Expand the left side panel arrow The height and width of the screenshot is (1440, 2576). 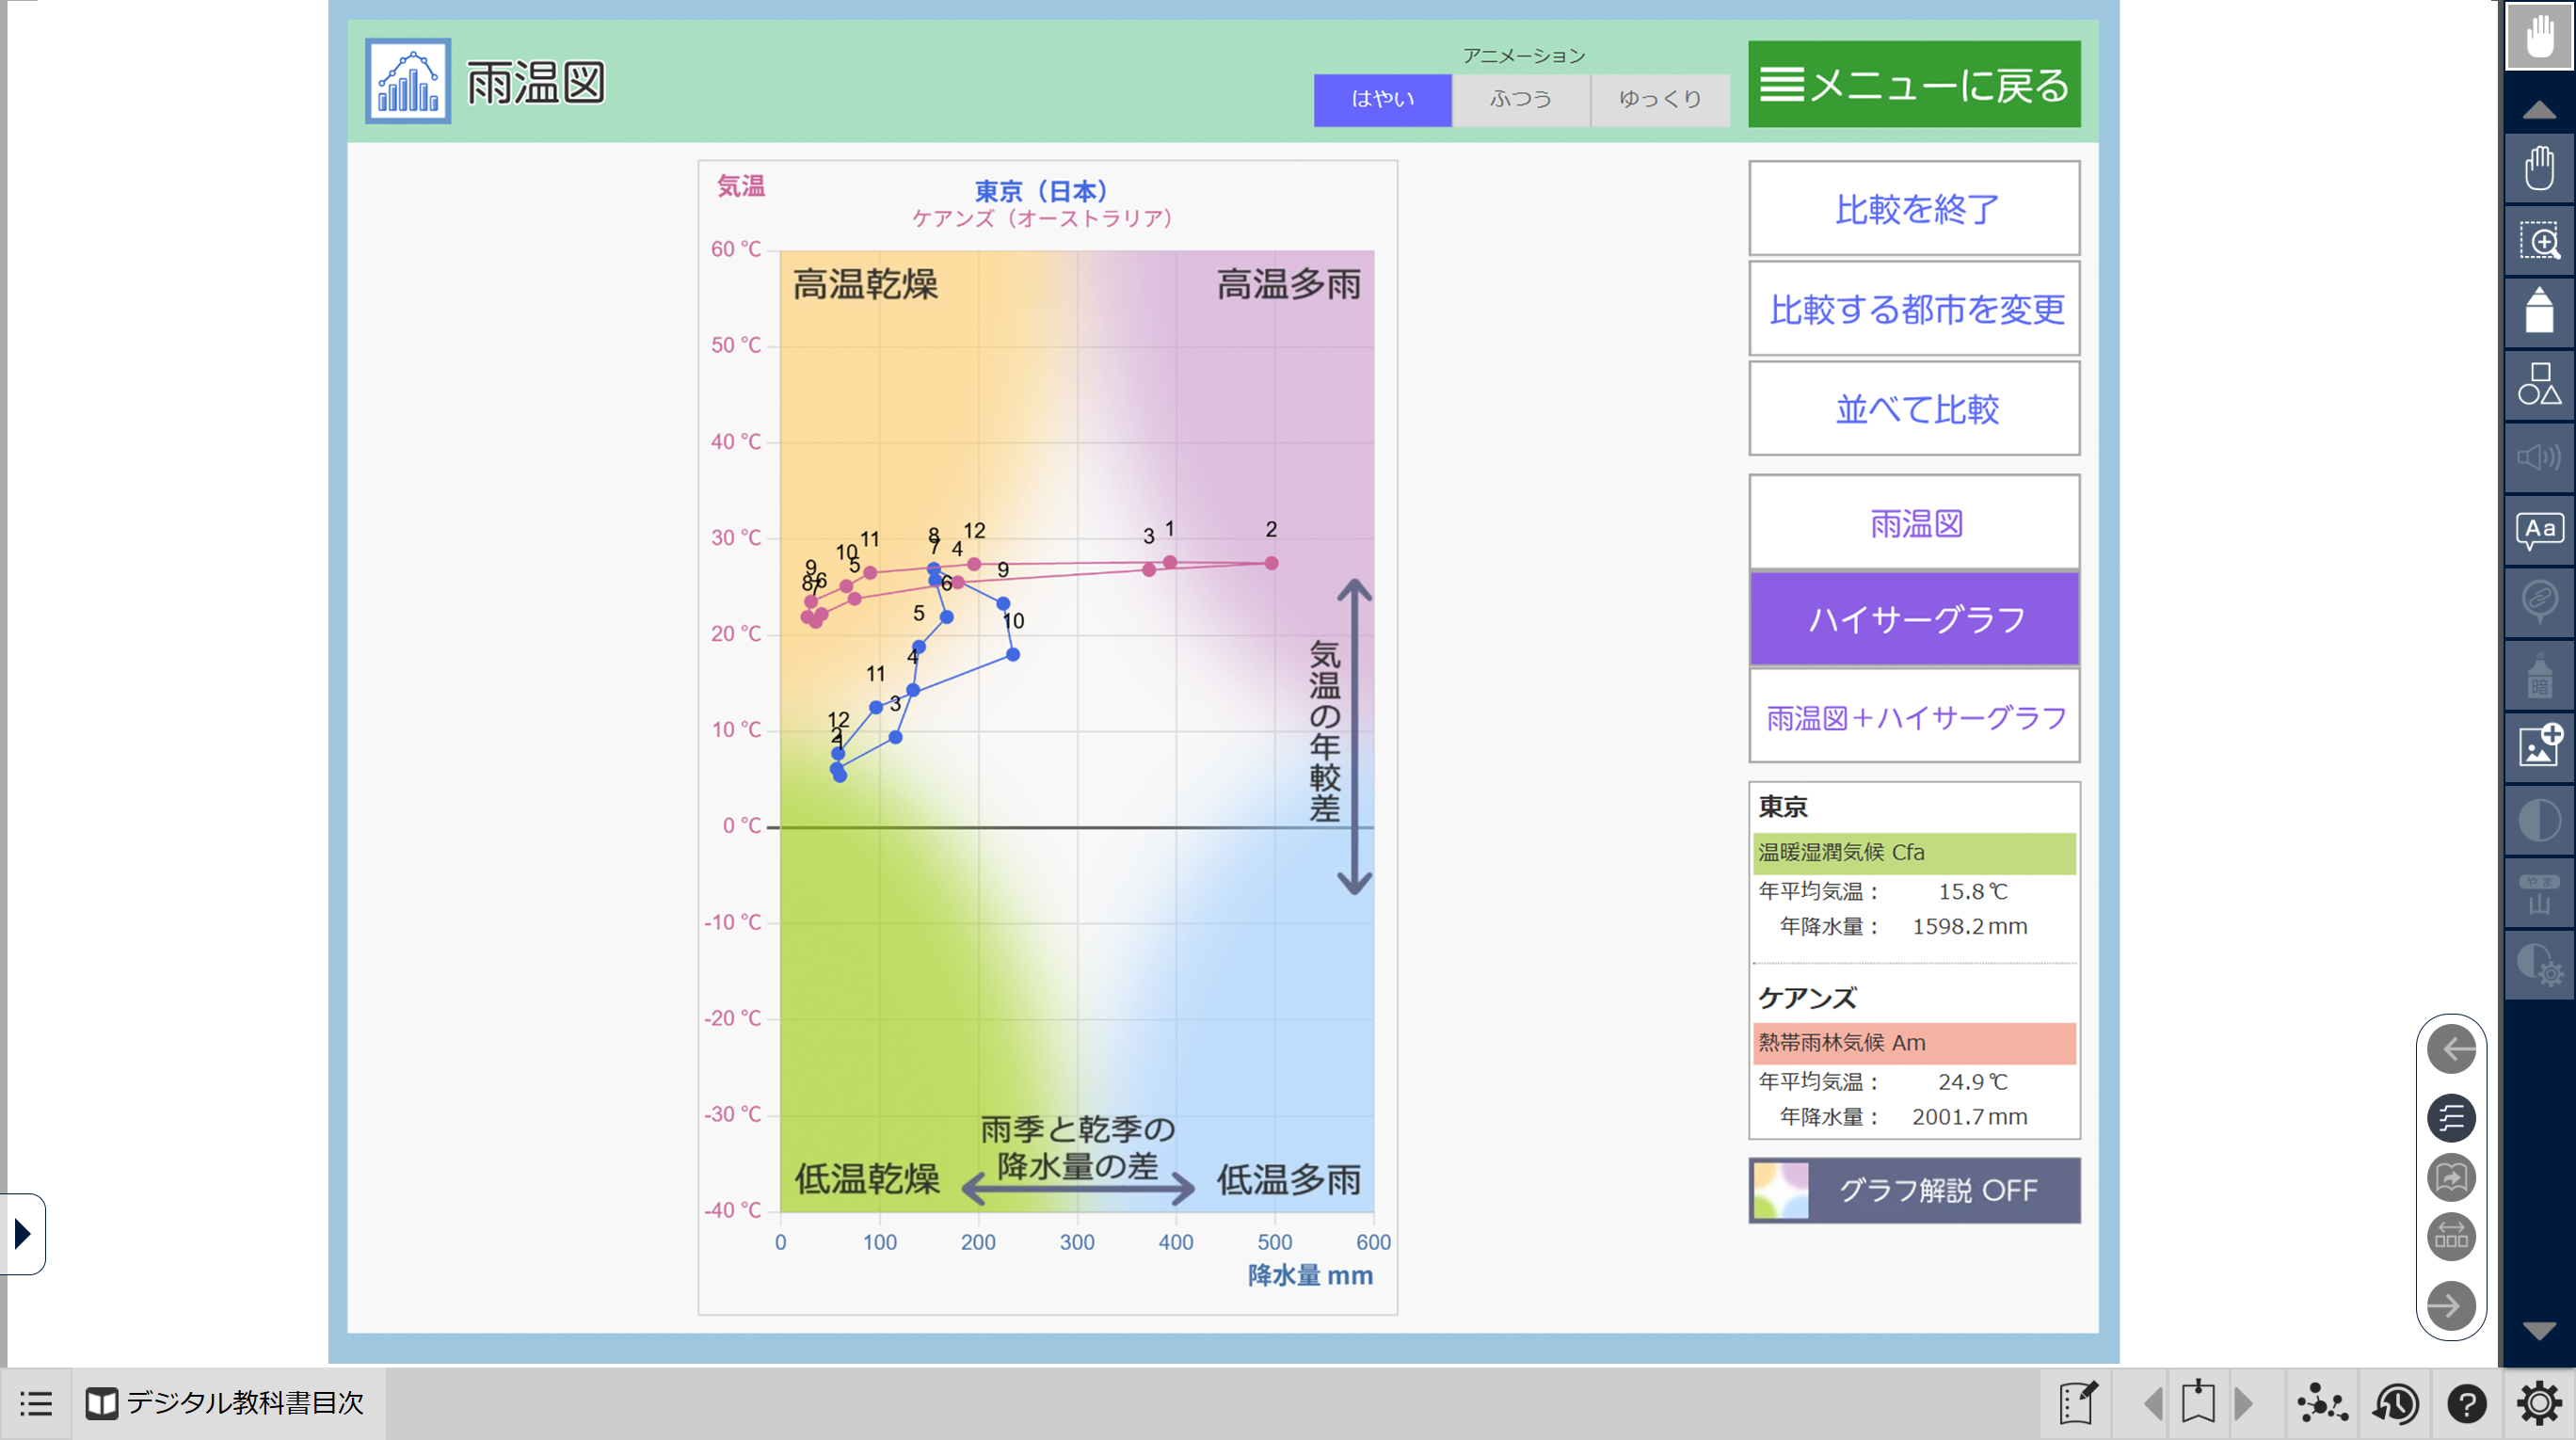pyautogui.click(x=22, y=1233)
